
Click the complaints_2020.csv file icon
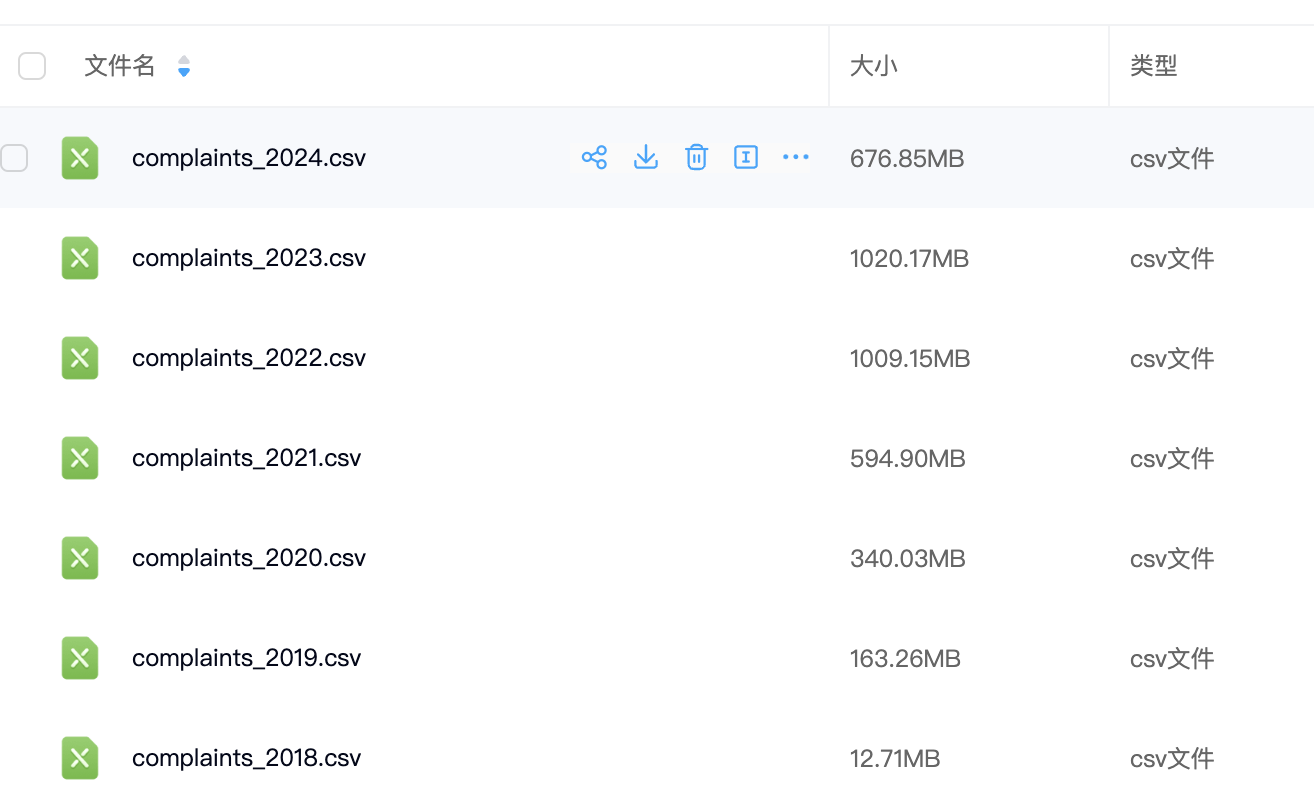[x=80, y=558]
